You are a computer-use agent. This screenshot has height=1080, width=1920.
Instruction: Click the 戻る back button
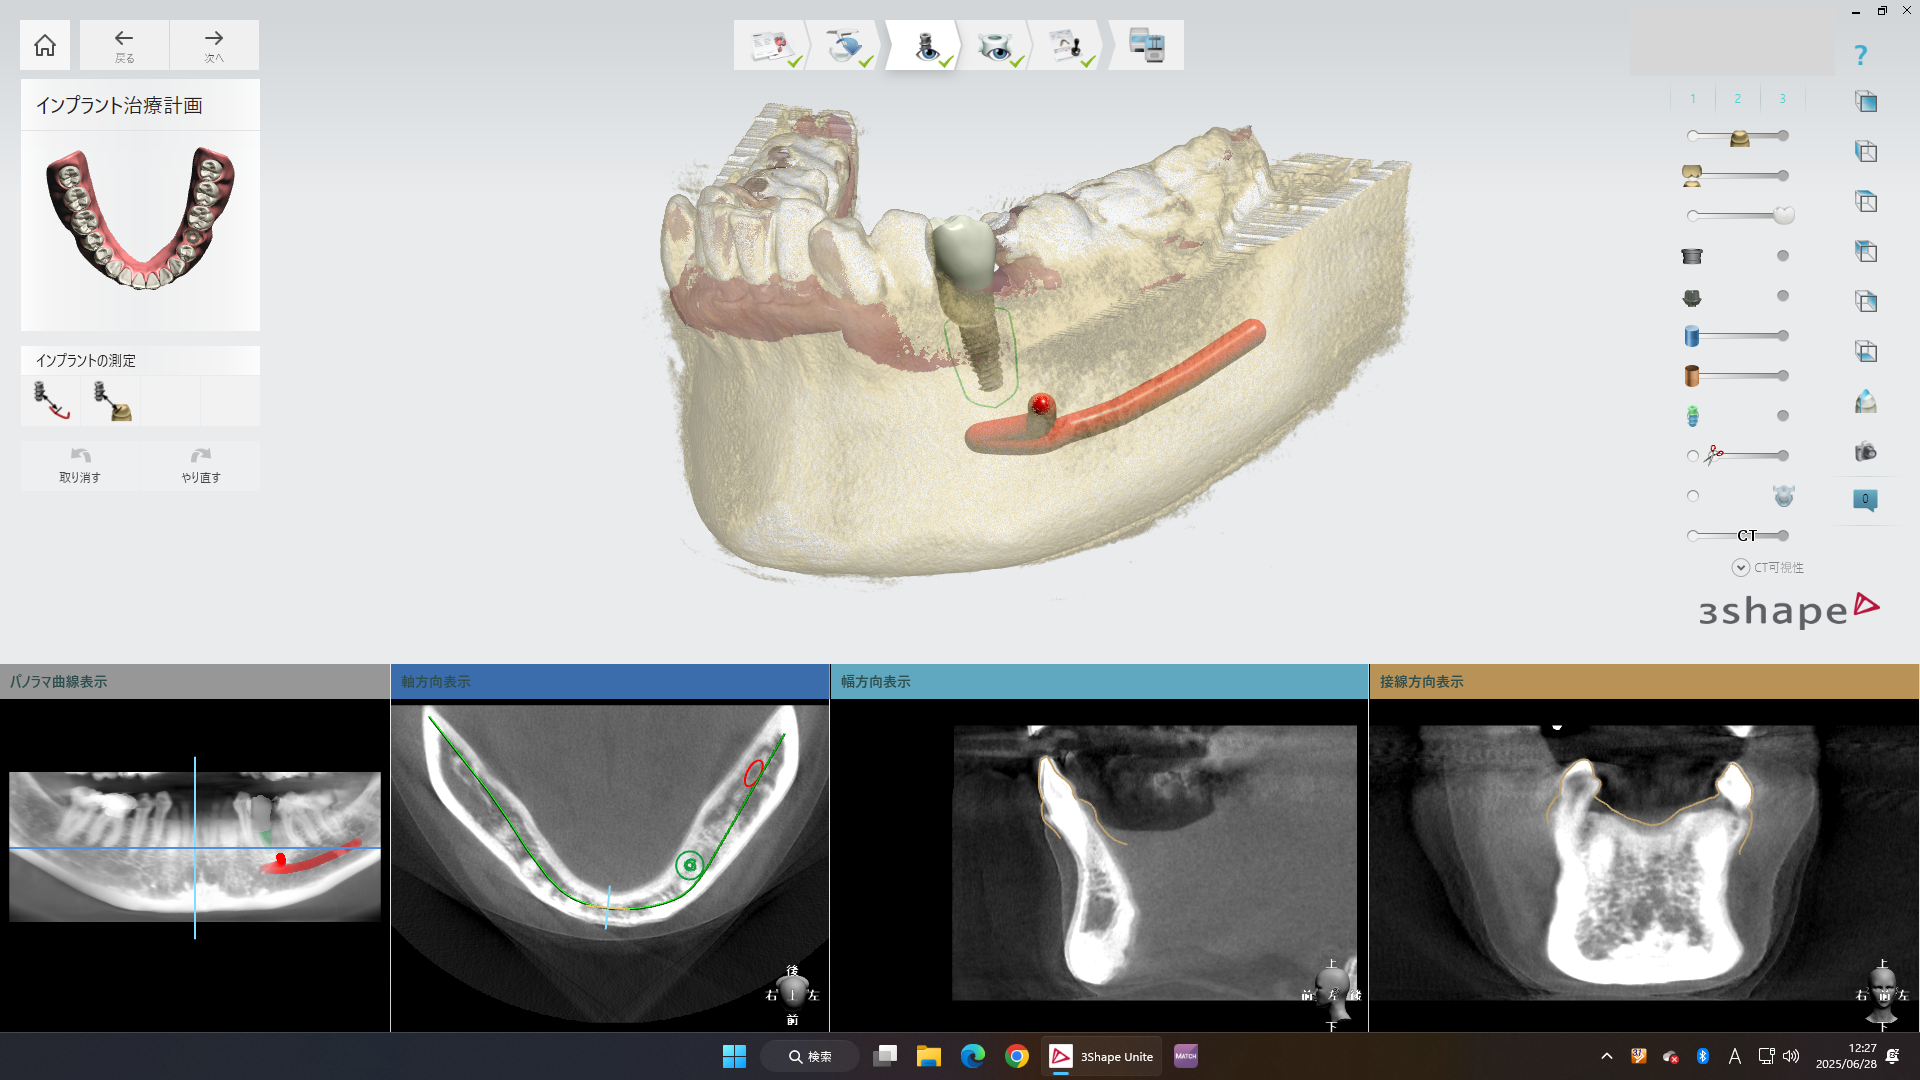pos(124,45)
